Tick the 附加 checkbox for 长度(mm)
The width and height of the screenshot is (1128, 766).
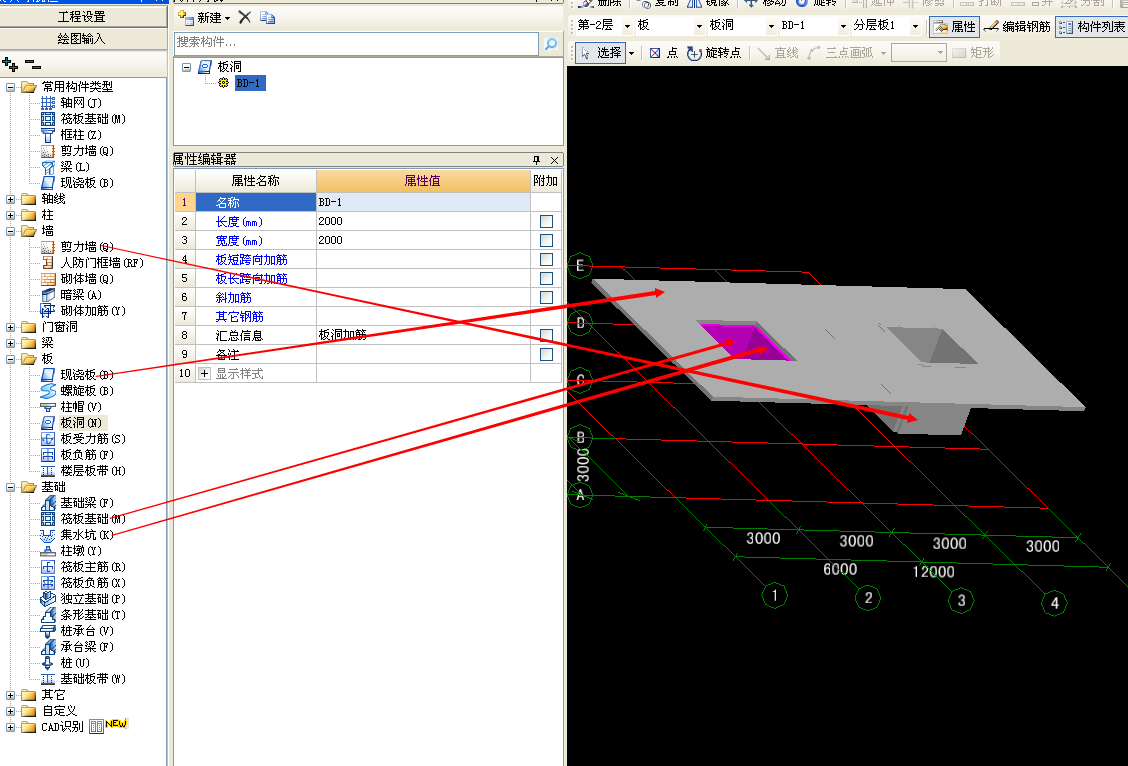point(546,222)
